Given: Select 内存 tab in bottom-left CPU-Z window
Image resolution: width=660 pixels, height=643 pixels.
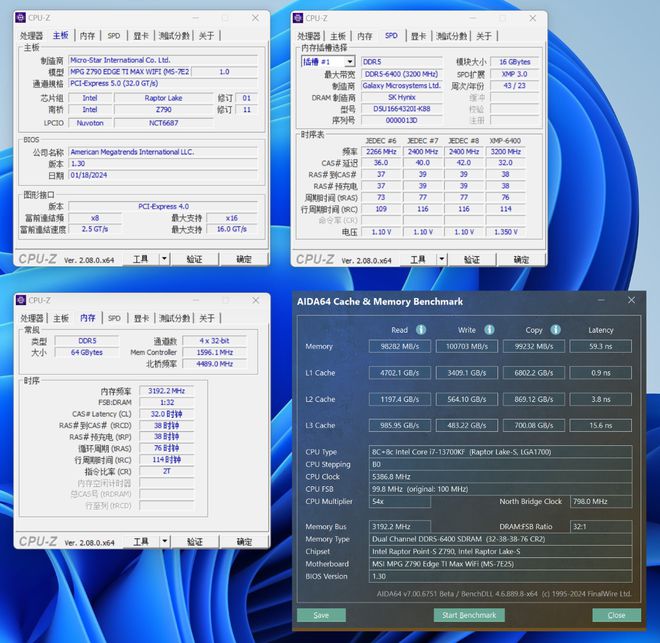Looking at the screenshot, I should (88, 318).
